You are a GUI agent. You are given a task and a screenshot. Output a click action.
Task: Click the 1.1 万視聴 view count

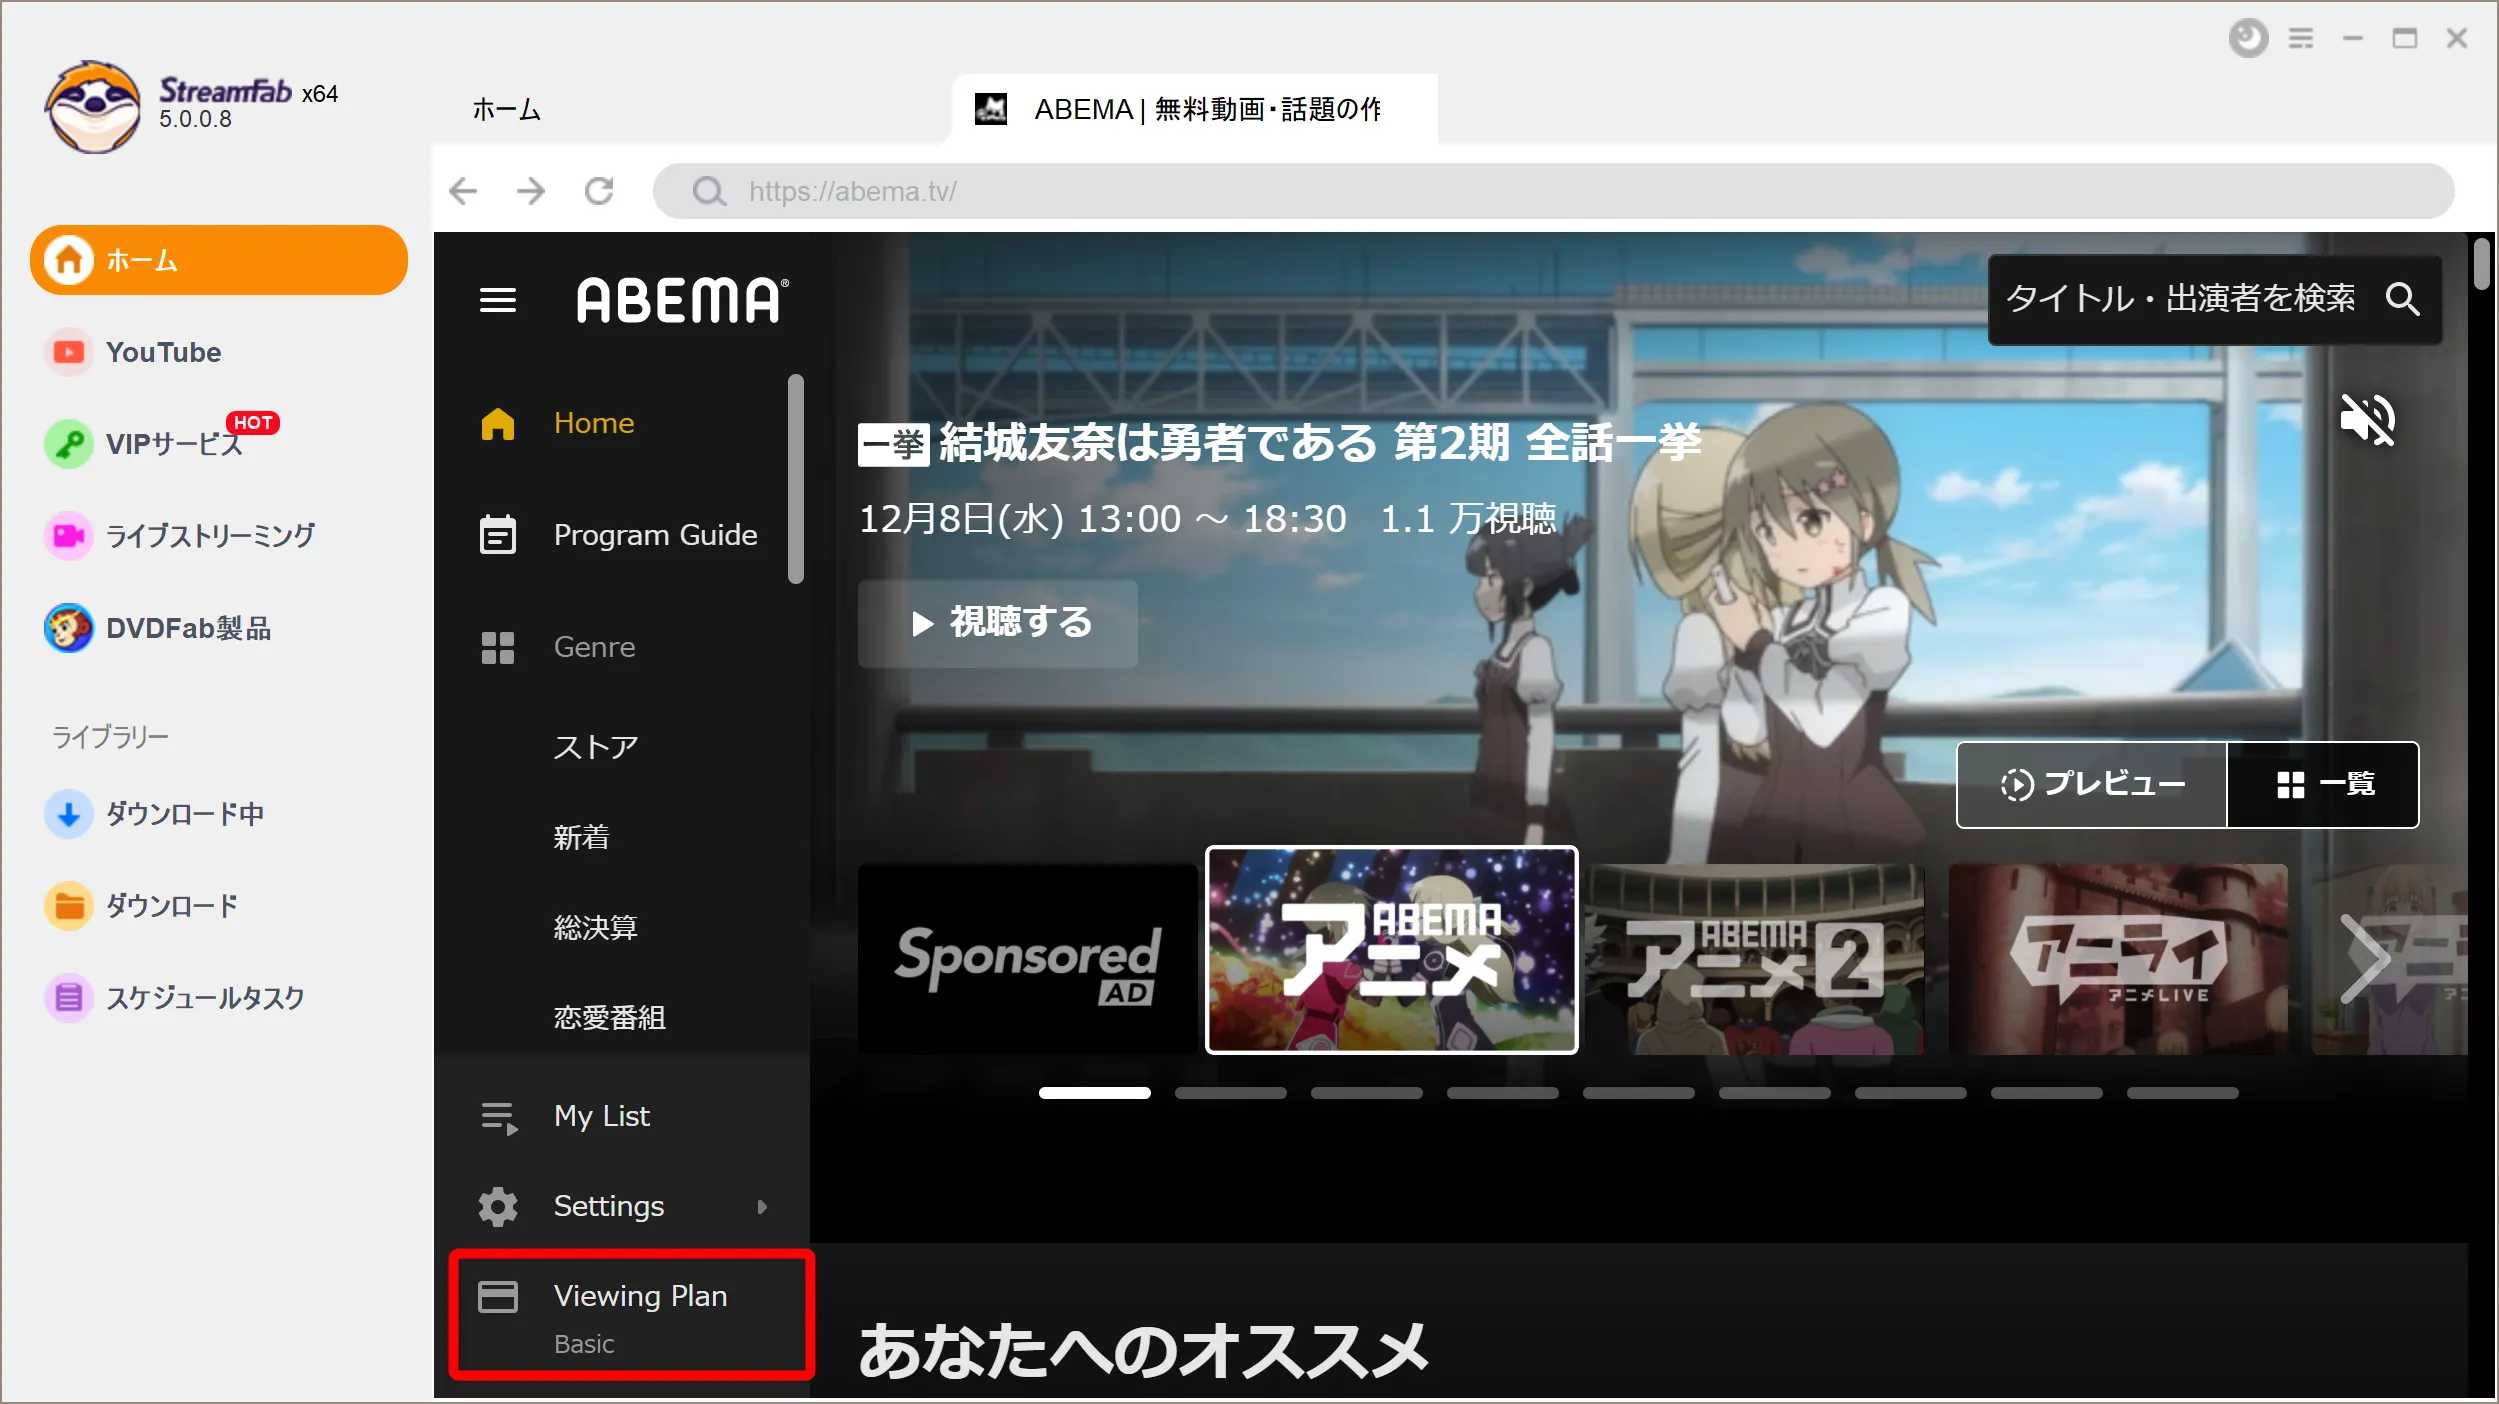point(1468,519)
